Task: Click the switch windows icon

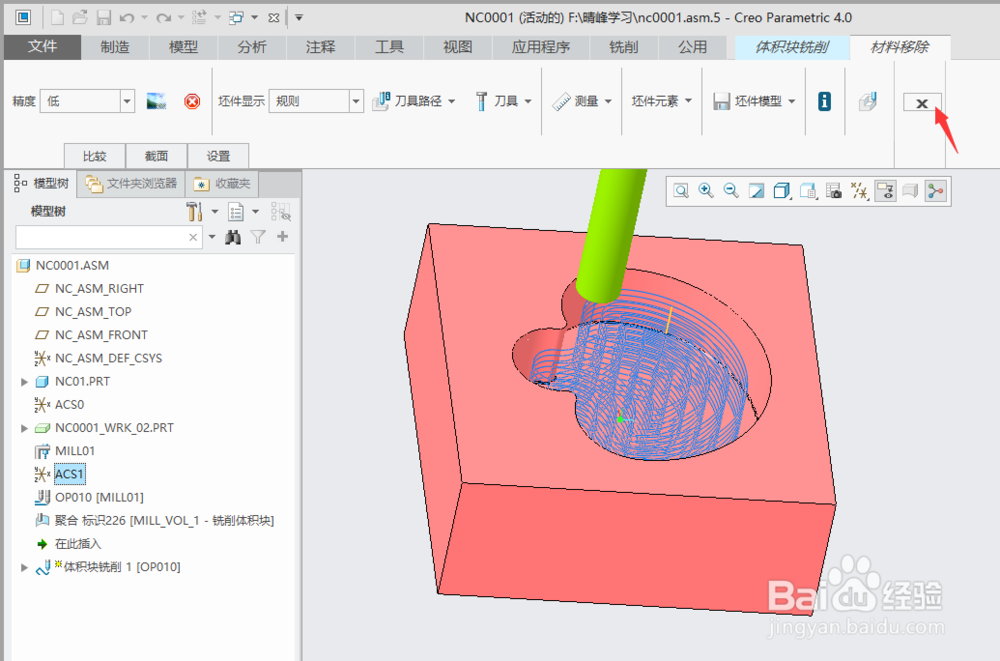Action: coord(236,18)
